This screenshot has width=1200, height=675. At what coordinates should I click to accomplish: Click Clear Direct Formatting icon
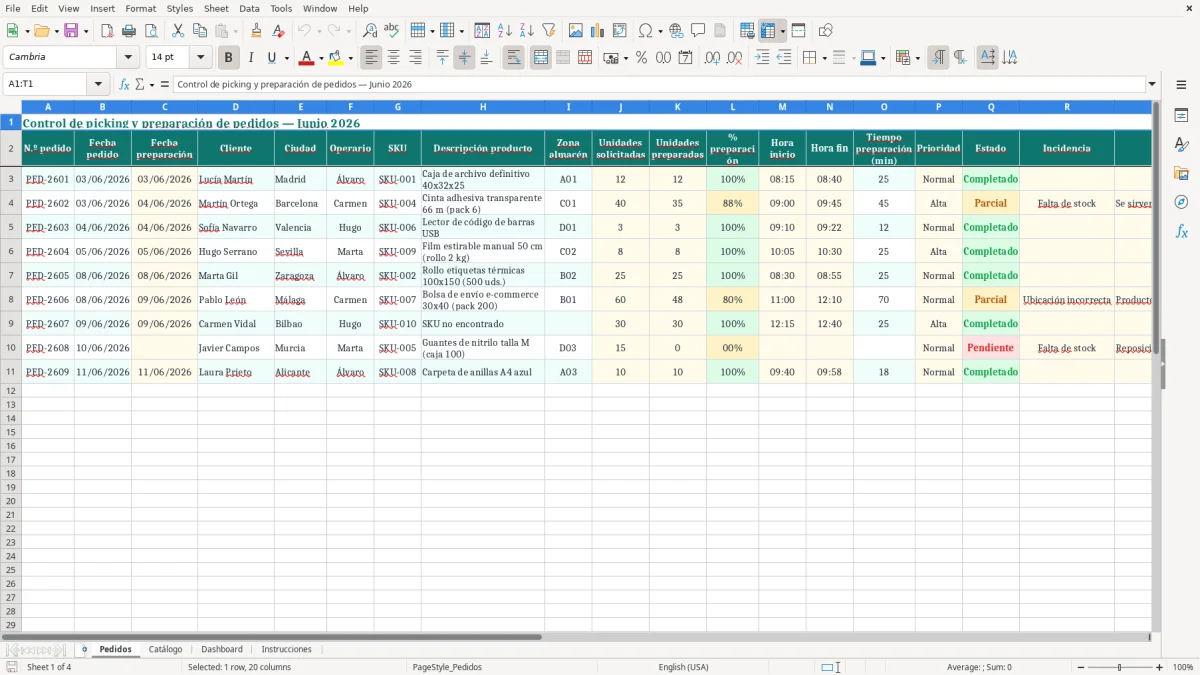(x=279, y=31)
